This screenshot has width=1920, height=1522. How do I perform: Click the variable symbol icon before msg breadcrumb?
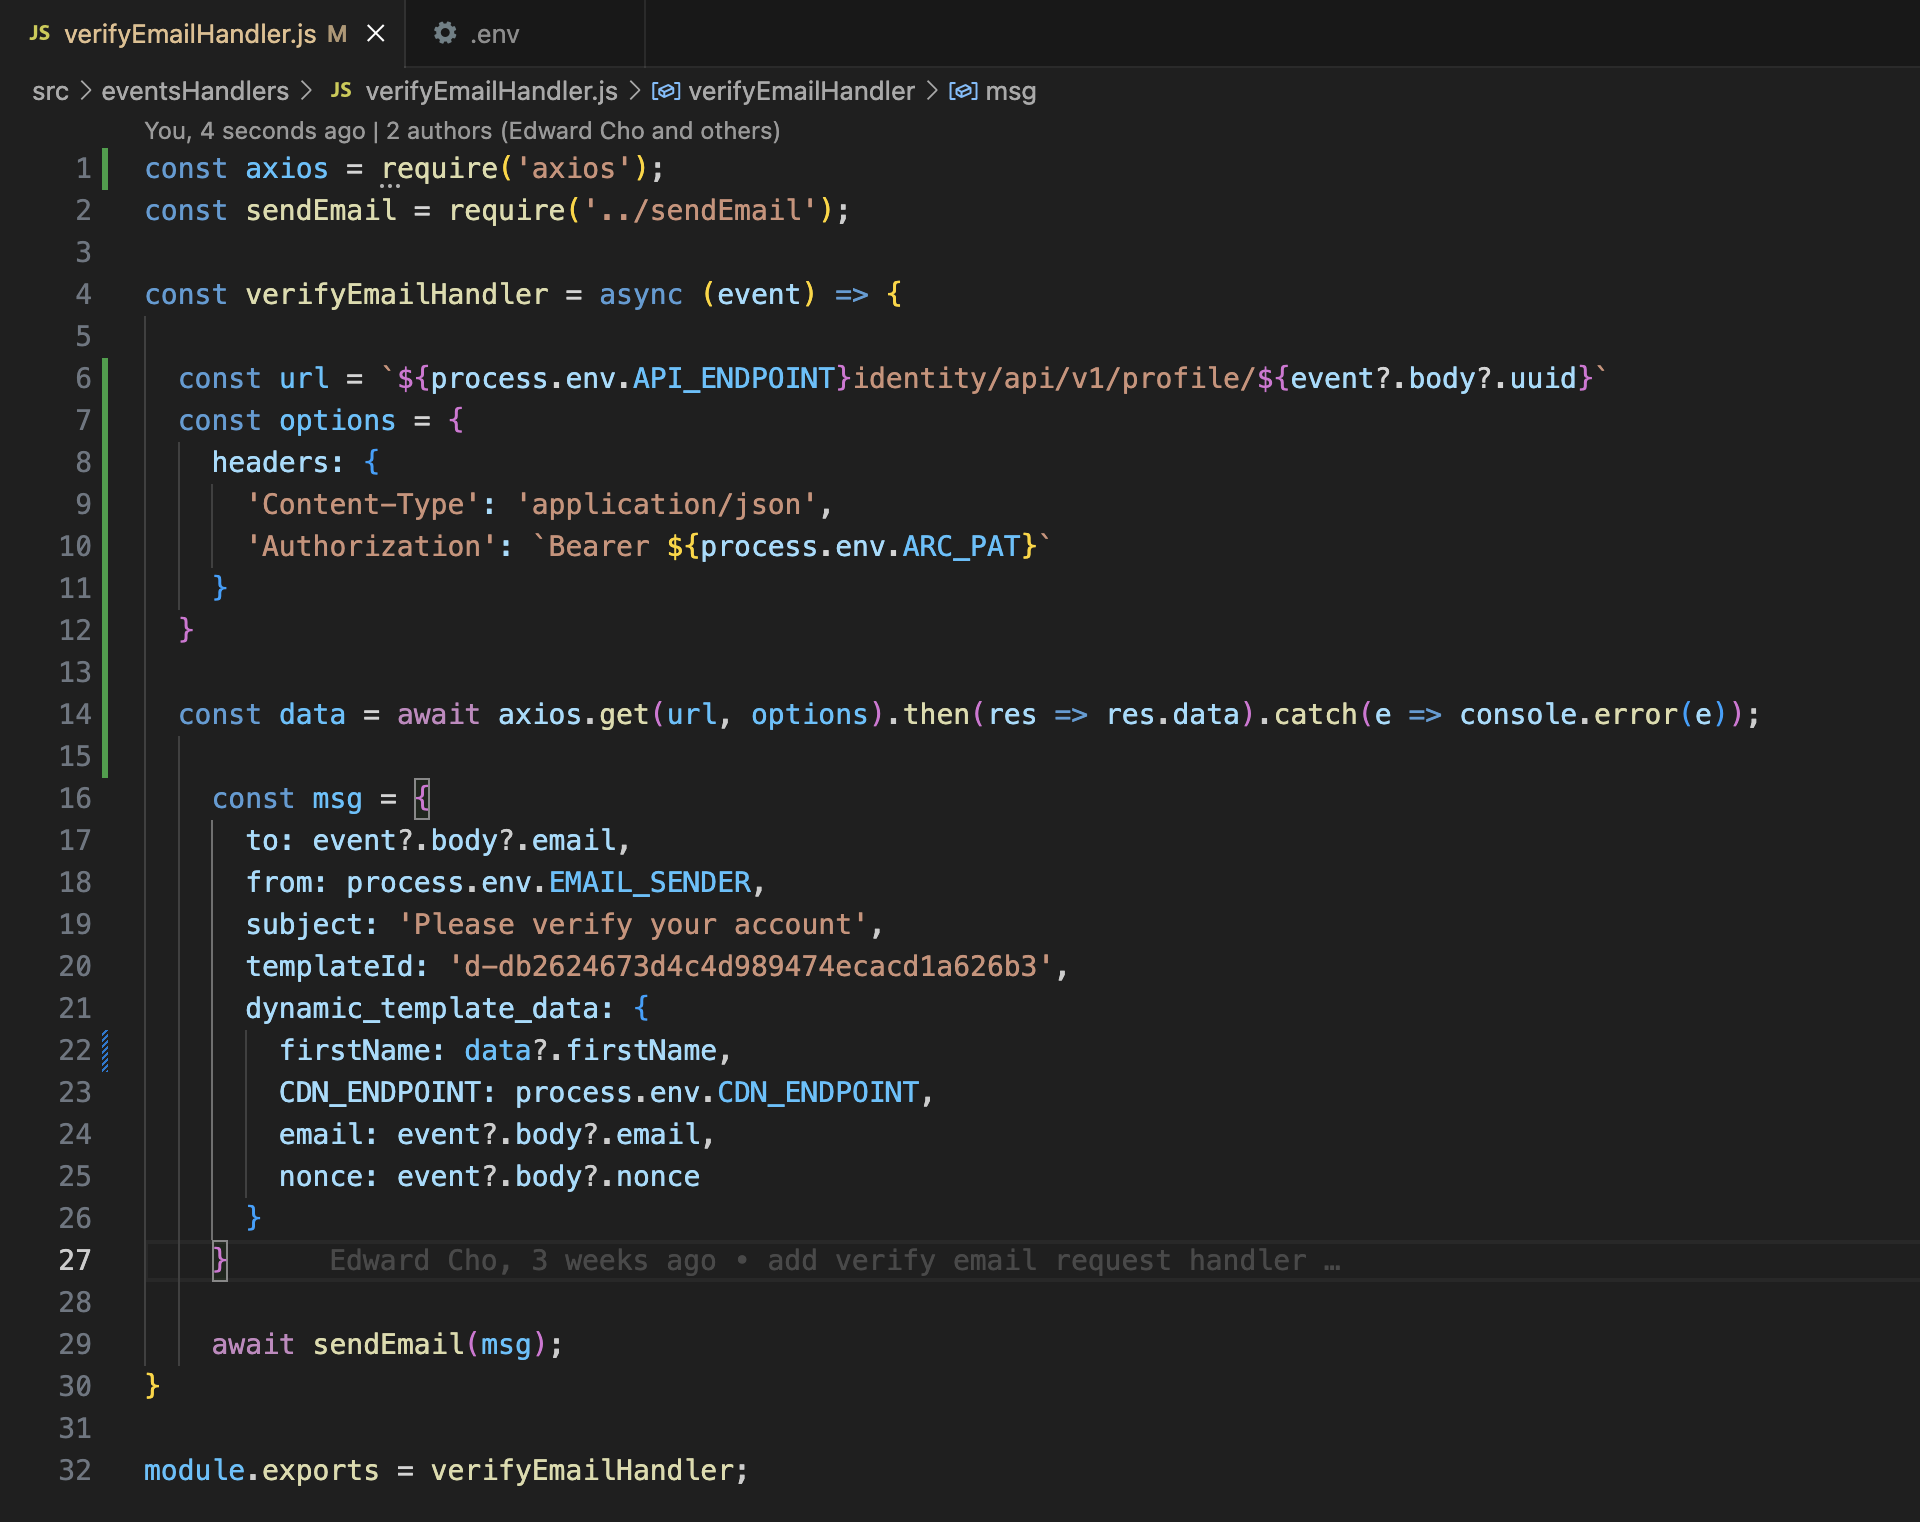coord(963,91)
